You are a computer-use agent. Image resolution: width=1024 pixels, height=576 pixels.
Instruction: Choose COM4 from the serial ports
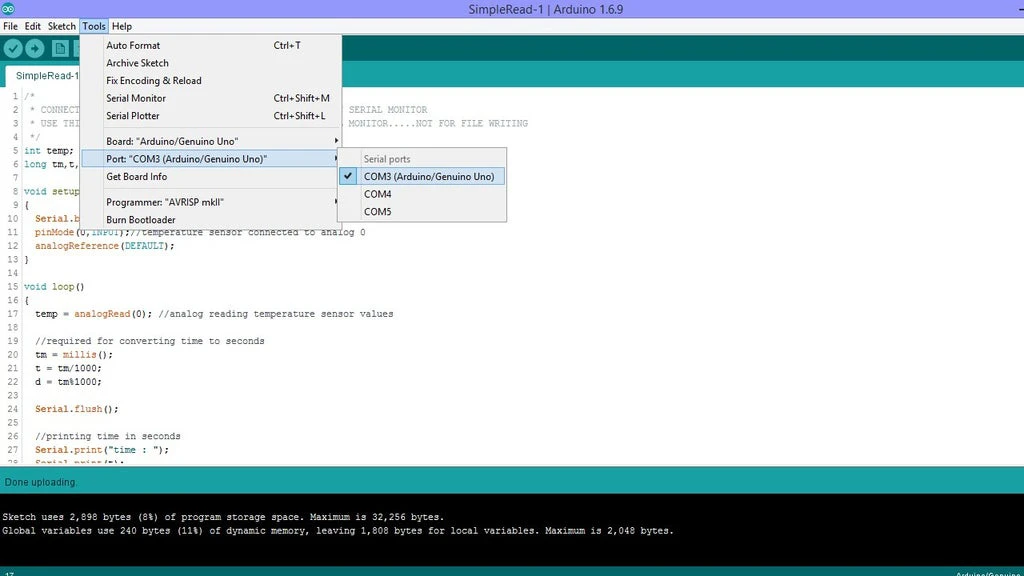tap(378, 194)
